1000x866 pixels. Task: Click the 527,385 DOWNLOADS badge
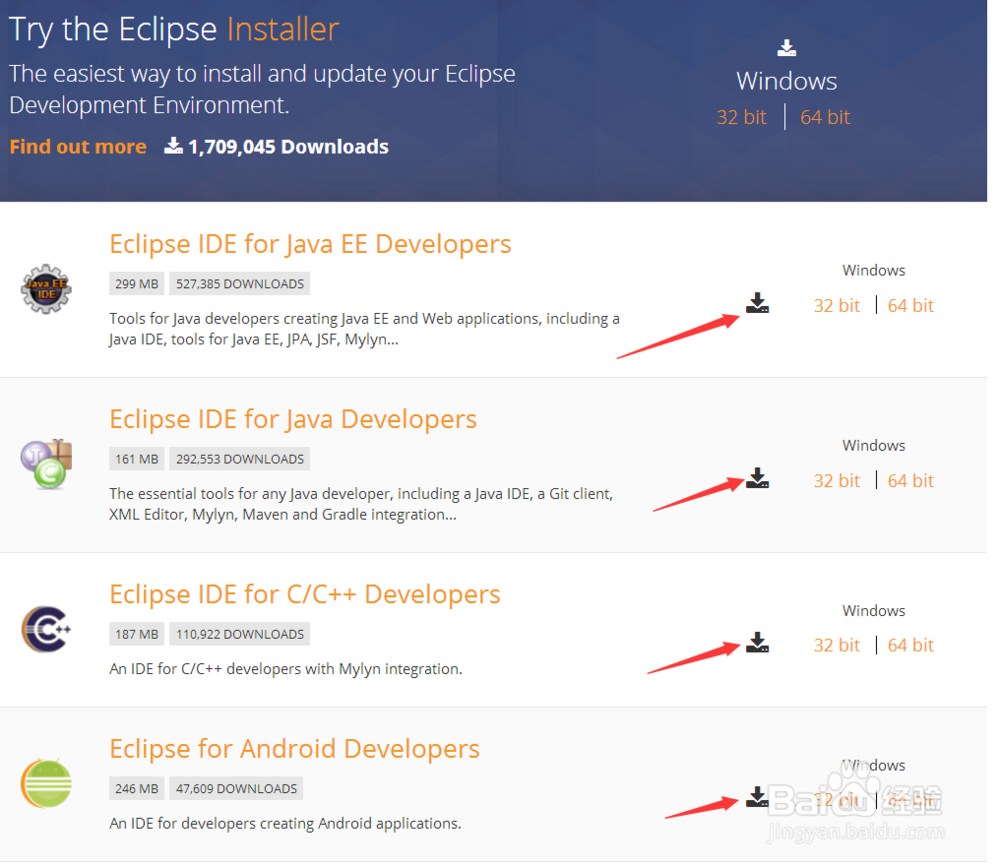240,284
